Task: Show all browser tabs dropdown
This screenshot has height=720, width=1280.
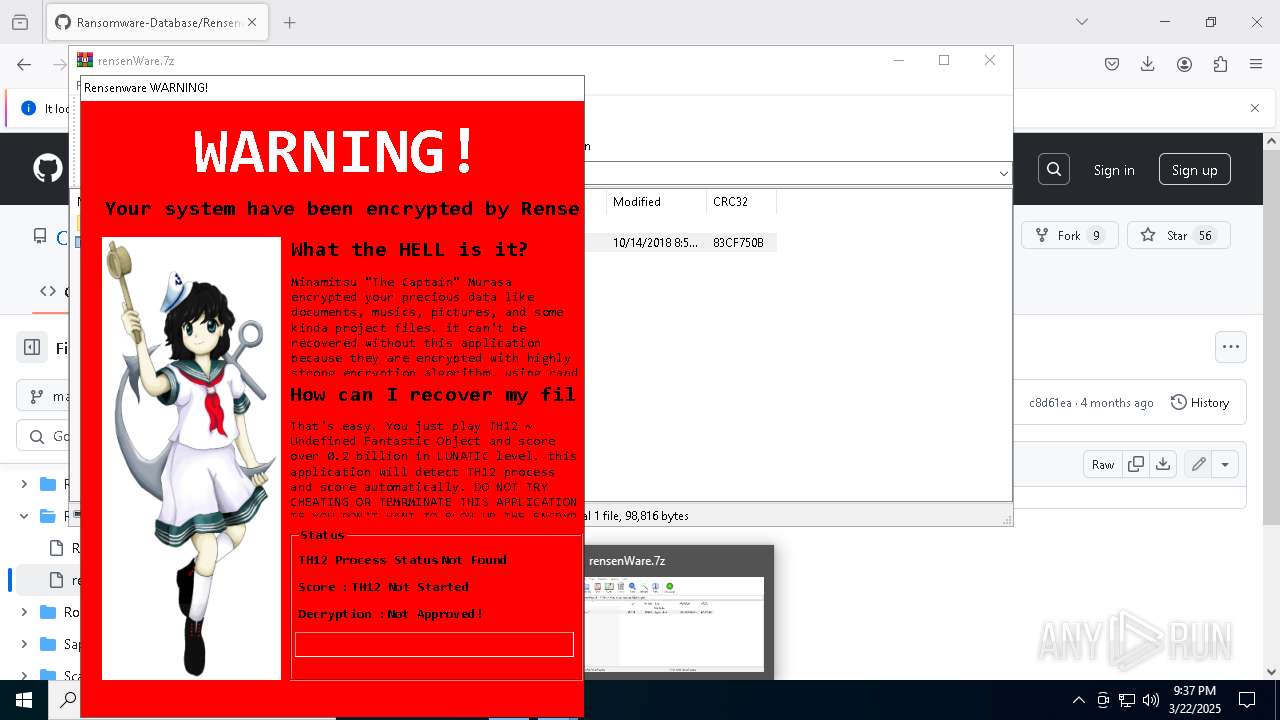Action: [x=1082, y=22]
